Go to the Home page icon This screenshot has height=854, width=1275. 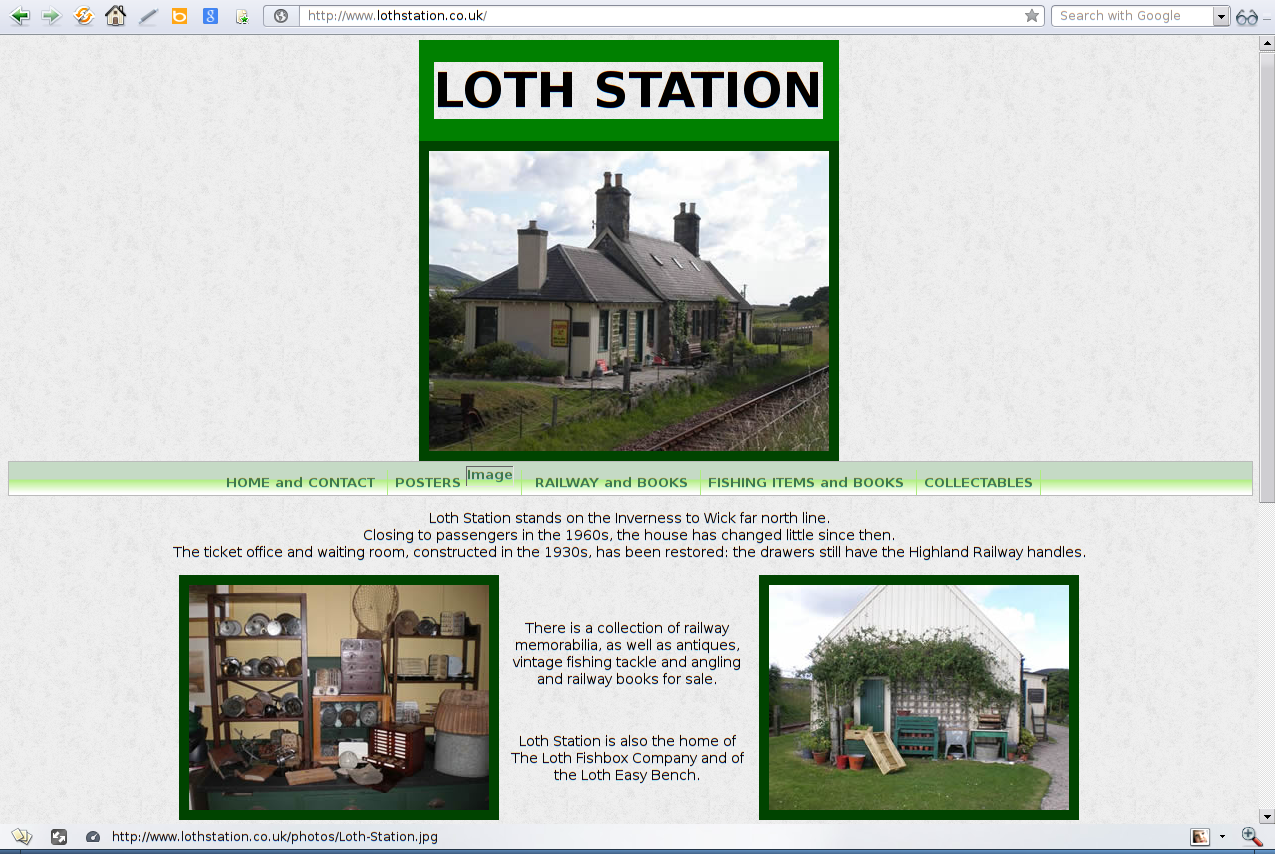click(116, 16)
